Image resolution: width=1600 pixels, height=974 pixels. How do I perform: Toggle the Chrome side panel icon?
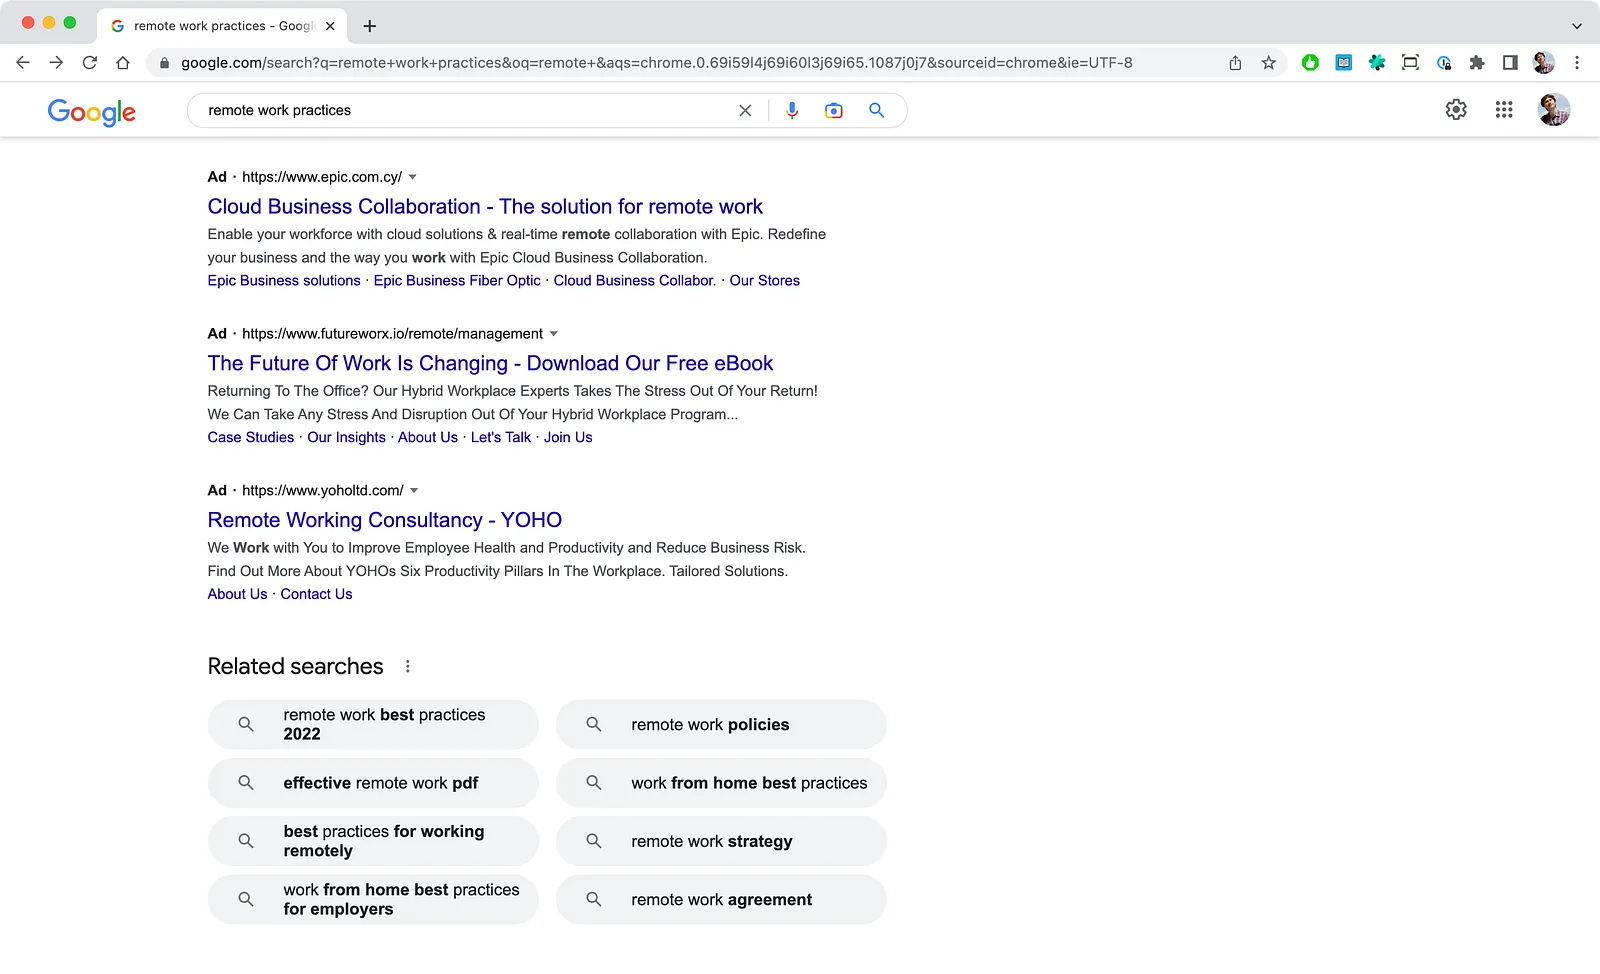1510,63
